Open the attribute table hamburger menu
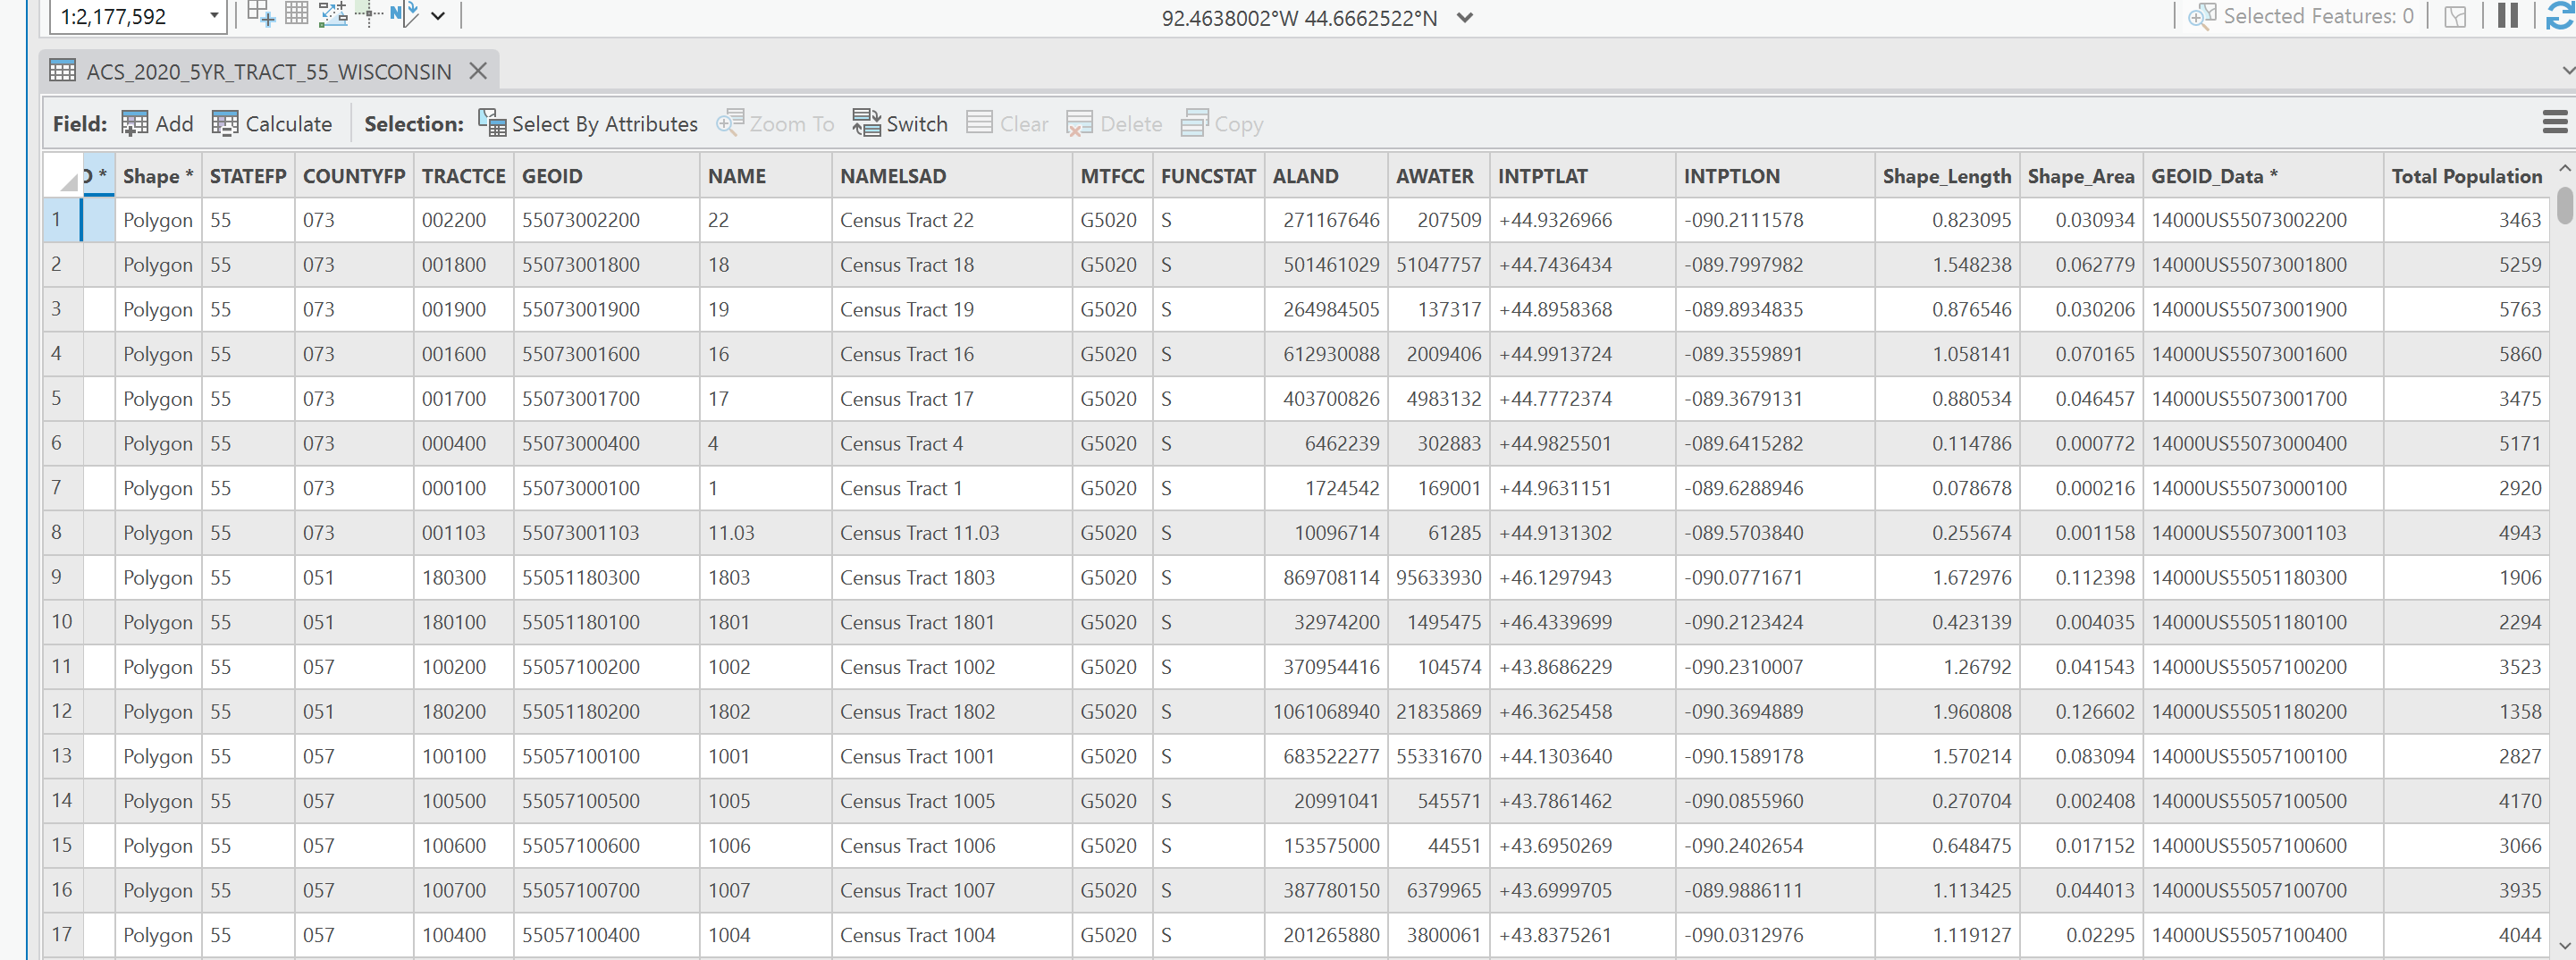Image resolution: width=2576 pixels, height=960 pixels. [2554, 123]
